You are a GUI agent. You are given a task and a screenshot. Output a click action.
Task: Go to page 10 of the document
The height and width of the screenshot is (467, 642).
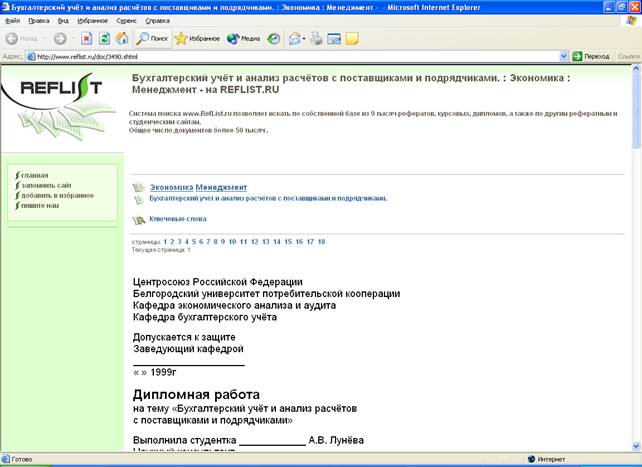pyautogui.click(x=232, y=241)
